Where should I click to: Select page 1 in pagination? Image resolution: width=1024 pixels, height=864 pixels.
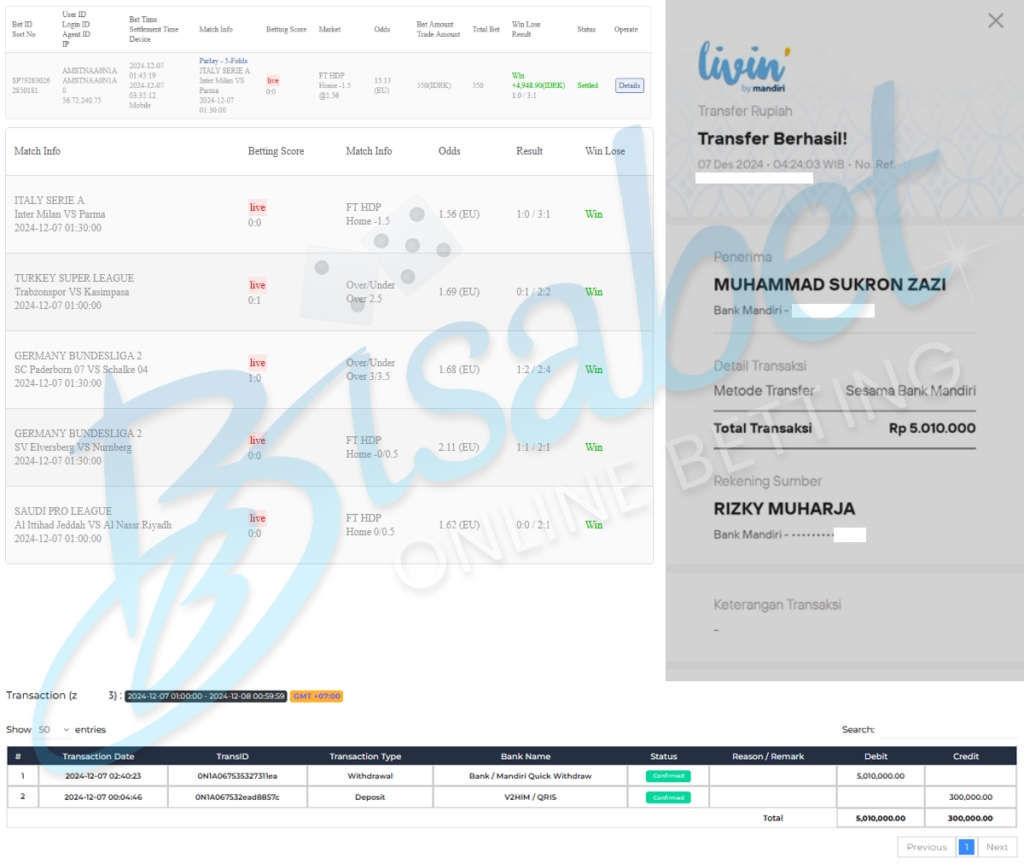coord(966,847)
